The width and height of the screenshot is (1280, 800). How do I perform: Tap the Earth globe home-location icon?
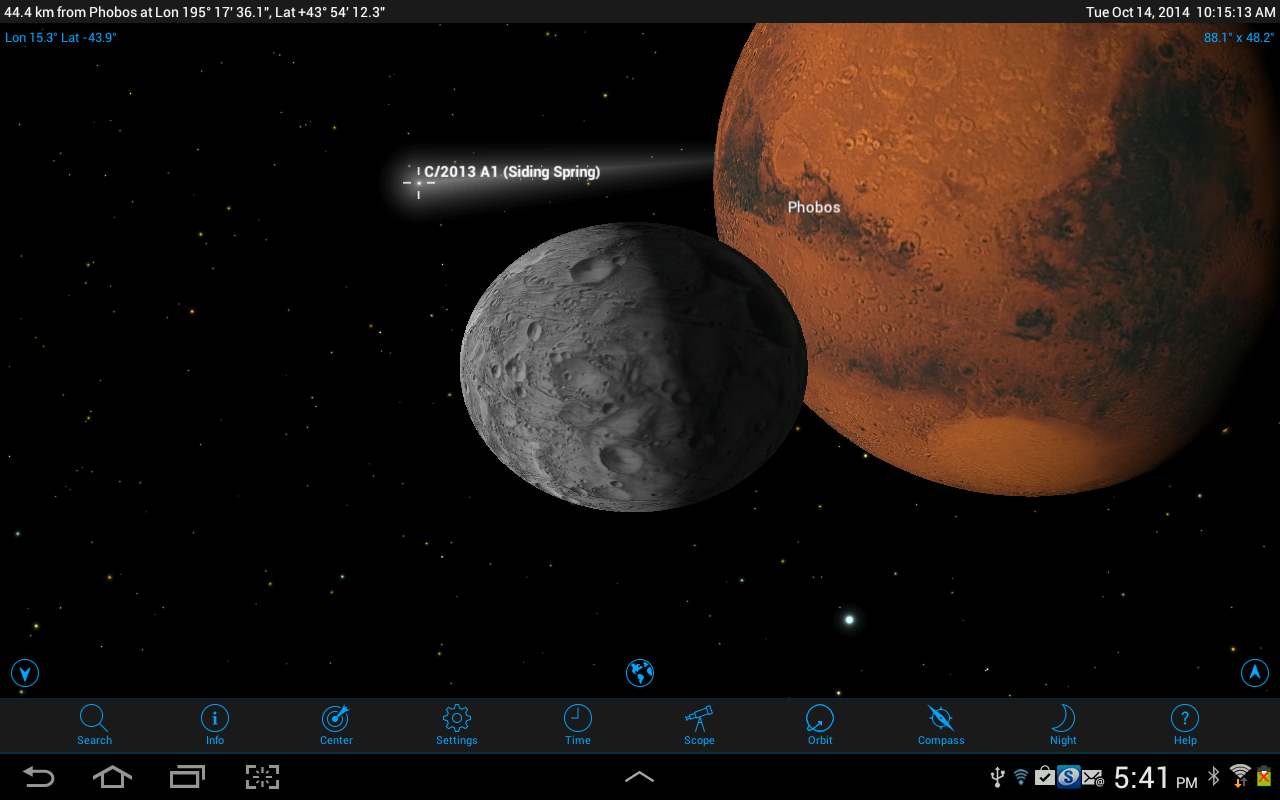click(640, 673)
